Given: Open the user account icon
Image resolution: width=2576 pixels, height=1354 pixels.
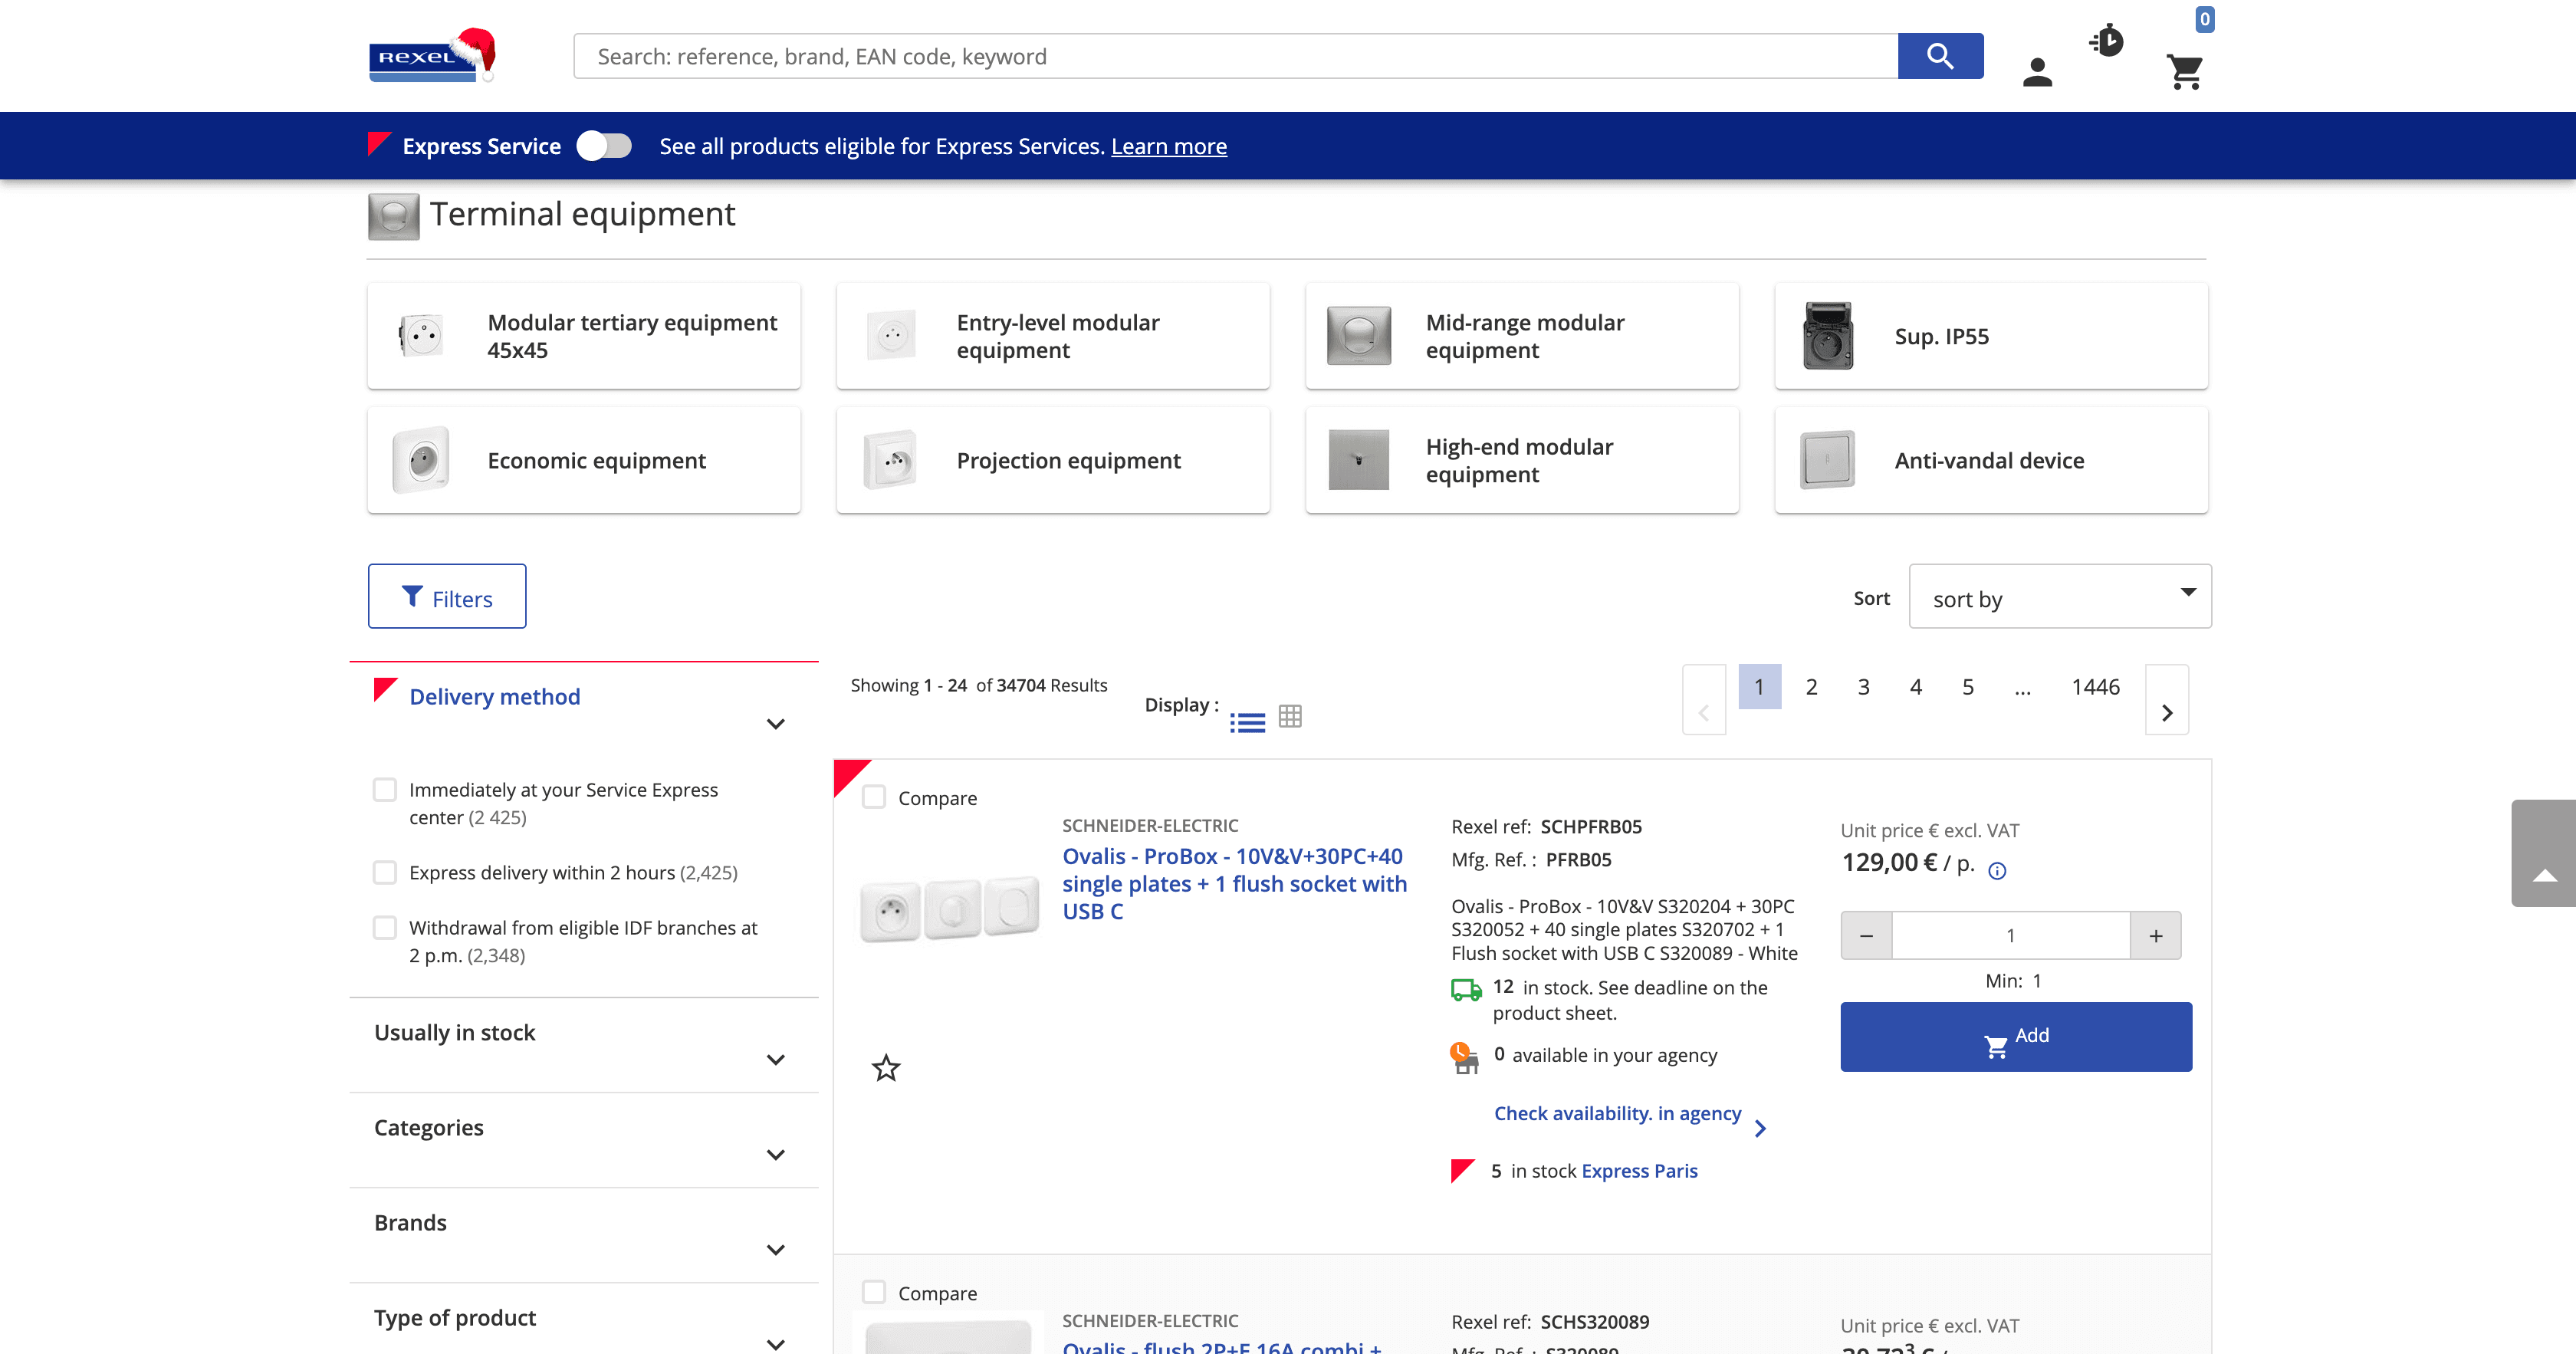Looking at the screenshot, I should pyautogui.click(x=2037, y=72).
